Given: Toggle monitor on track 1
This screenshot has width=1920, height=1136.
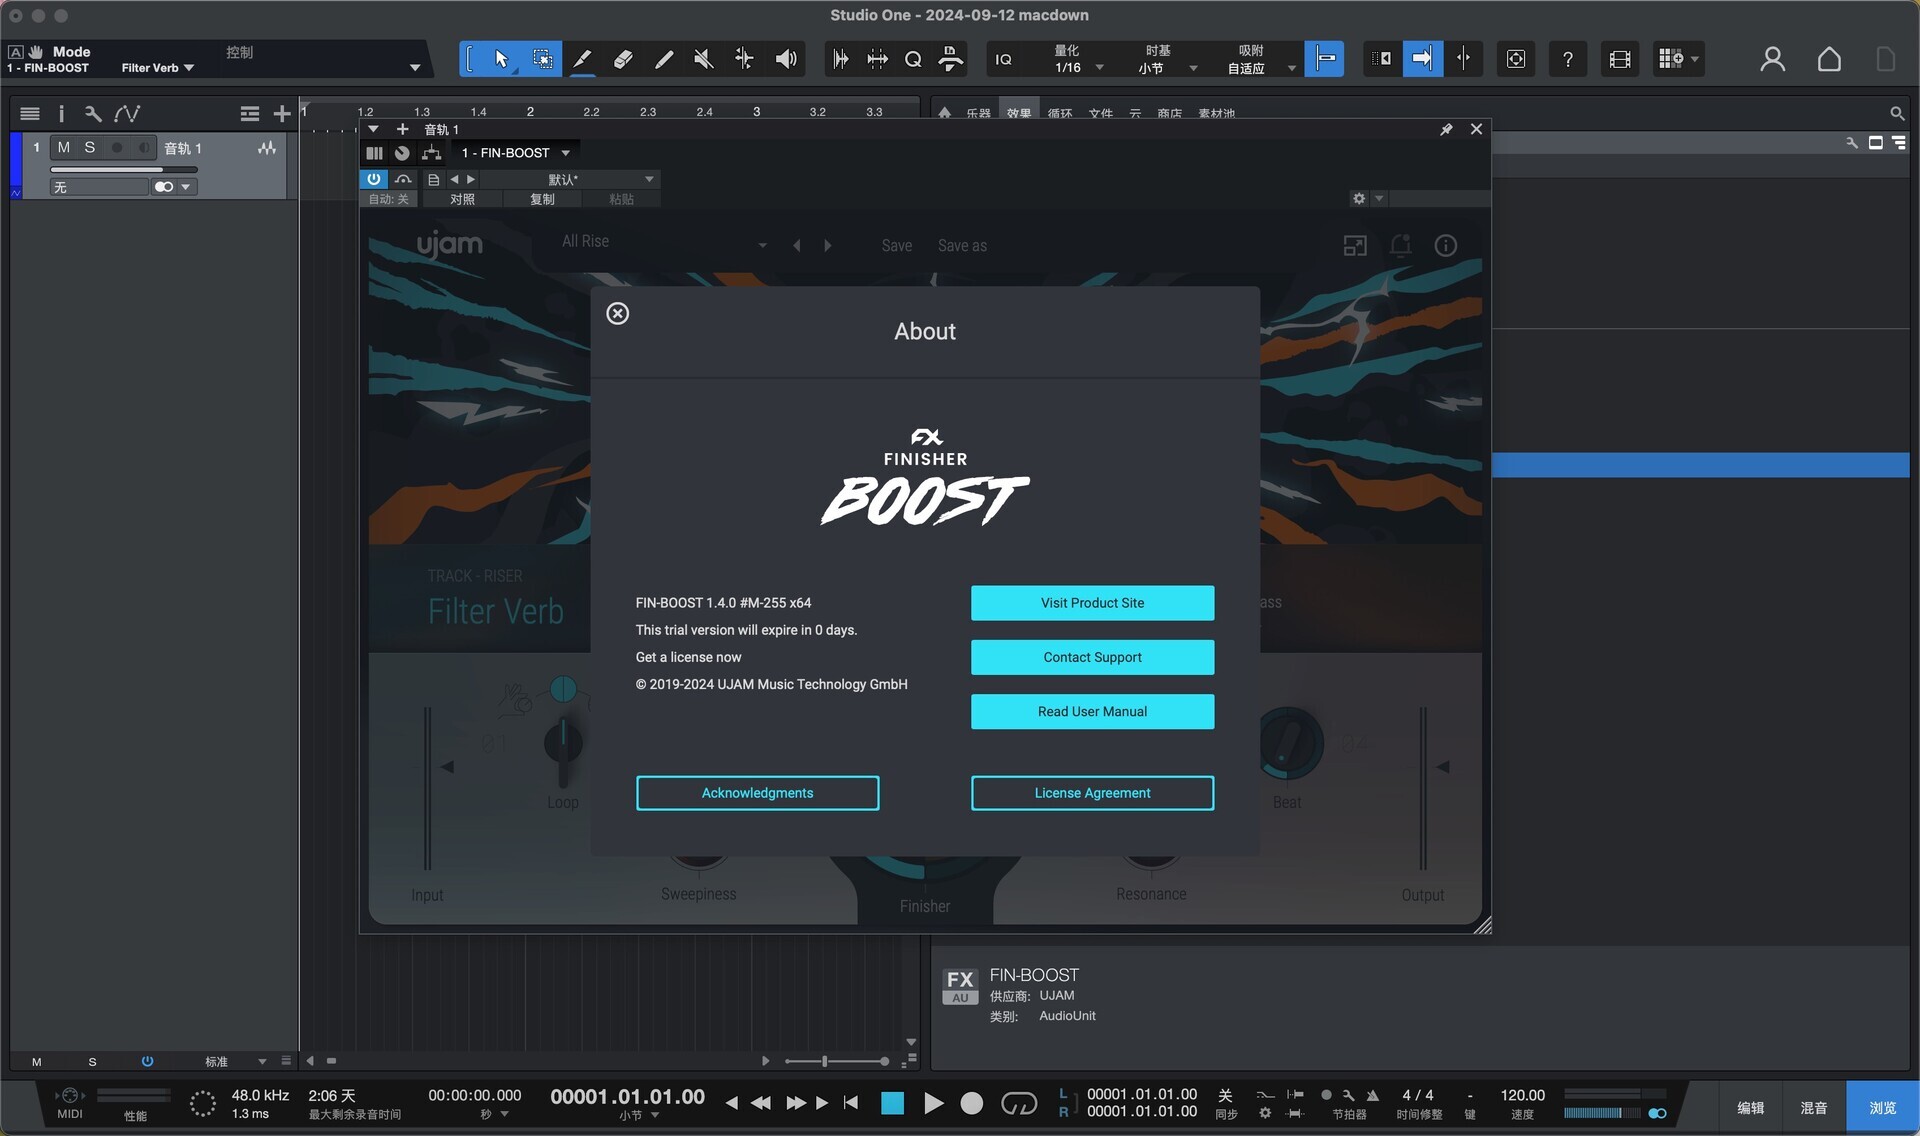Looking at the screenshot, I should tap(144, 147).
